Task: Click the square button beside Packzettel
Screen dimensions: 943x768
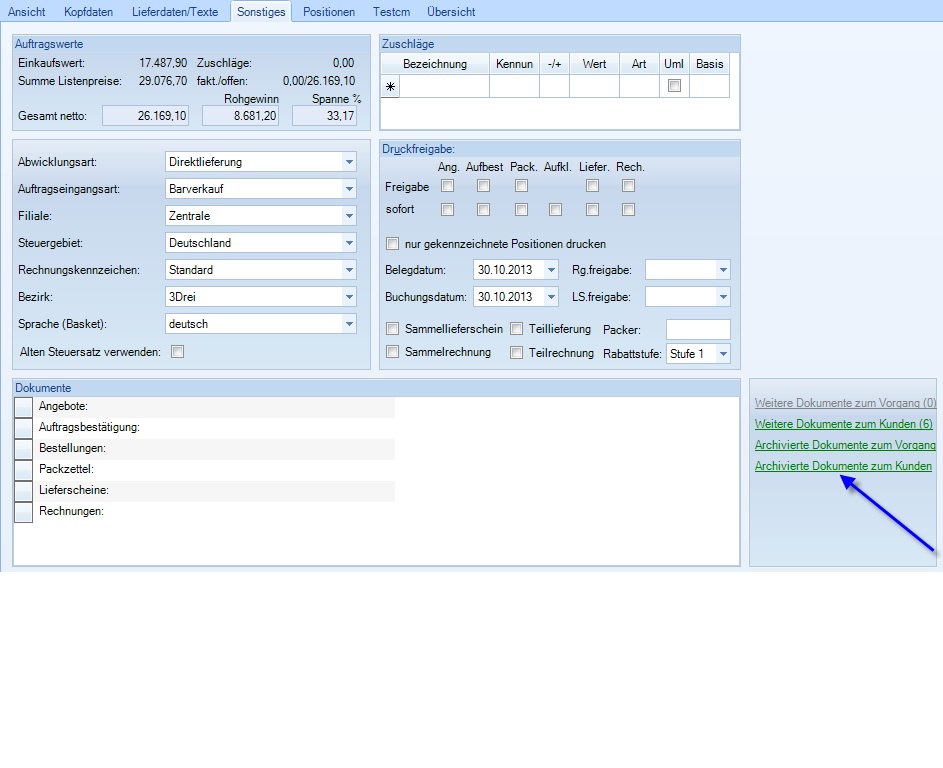Action: click(23, 469)
